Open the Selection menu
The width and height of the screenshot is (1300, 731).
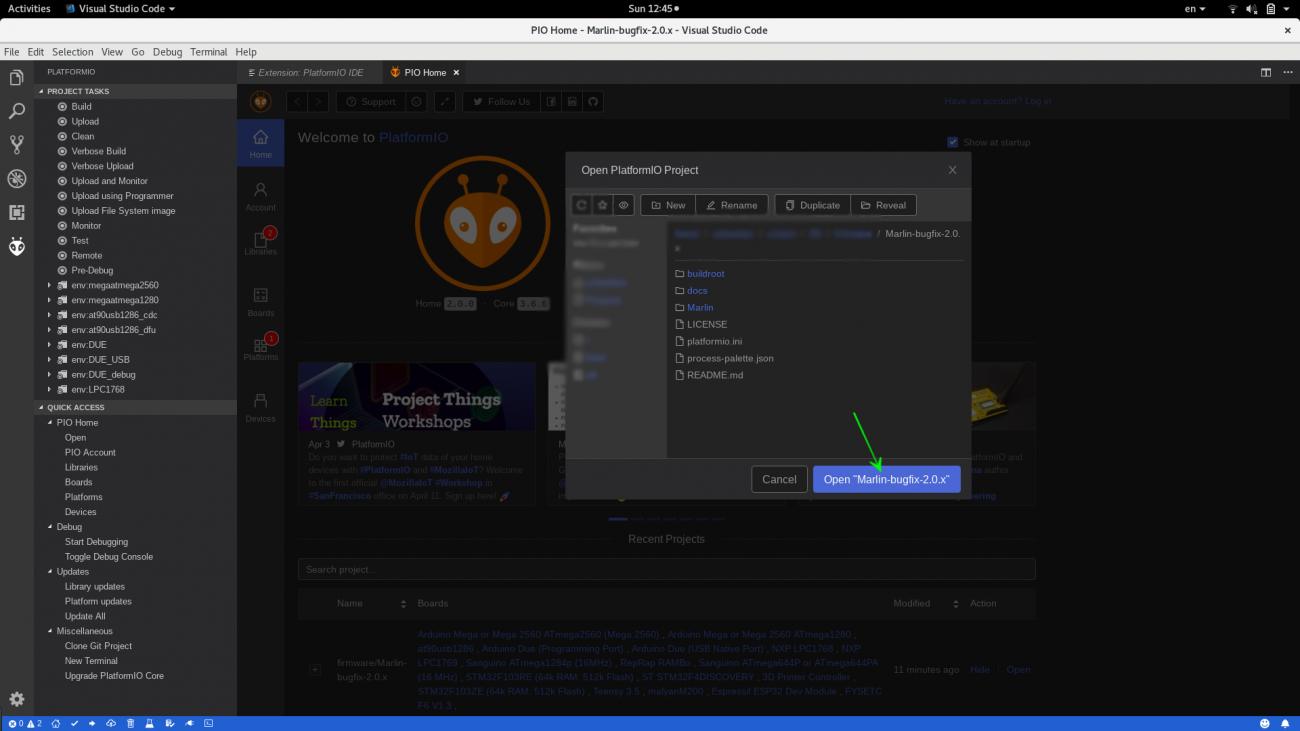(72, 52)
